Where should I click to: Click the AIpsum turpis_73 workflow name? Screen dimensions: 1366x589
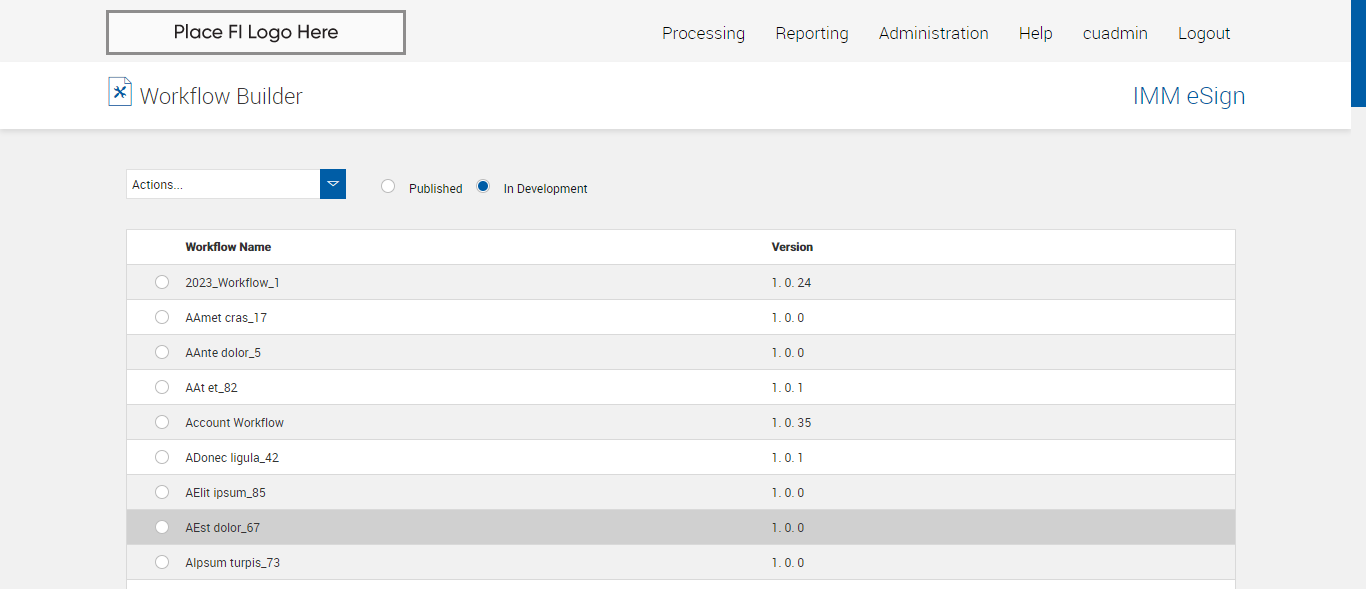(x=232, y=563)
